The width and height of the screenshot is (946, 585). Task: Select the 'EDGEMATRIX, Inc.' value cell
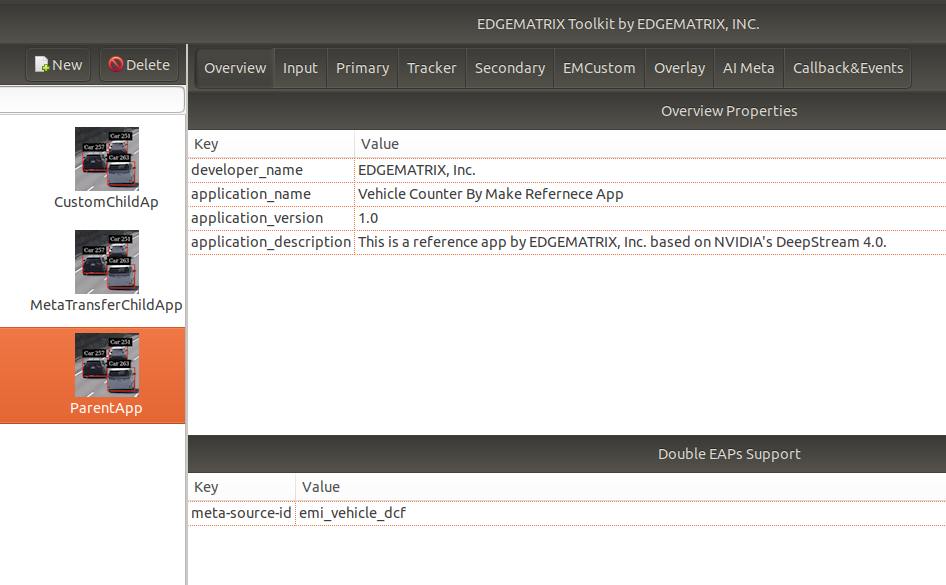coord(650,170)
